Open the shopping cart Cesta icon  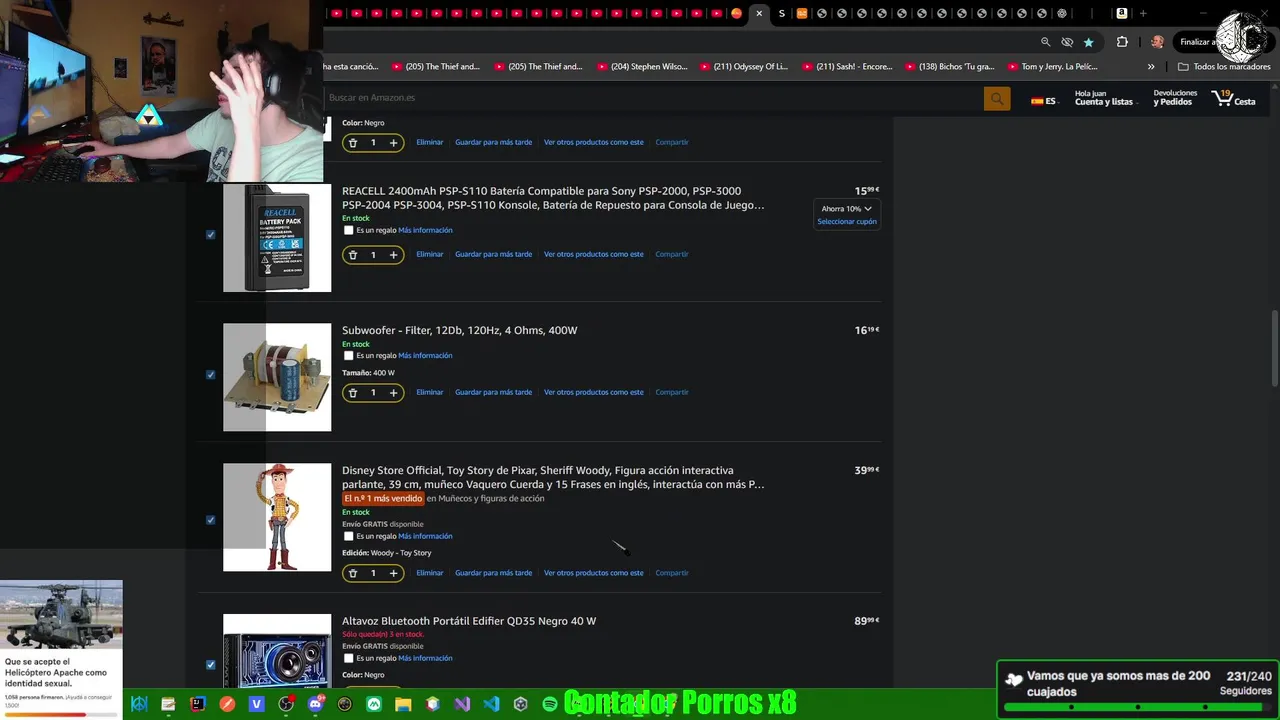coord(1233,98)
